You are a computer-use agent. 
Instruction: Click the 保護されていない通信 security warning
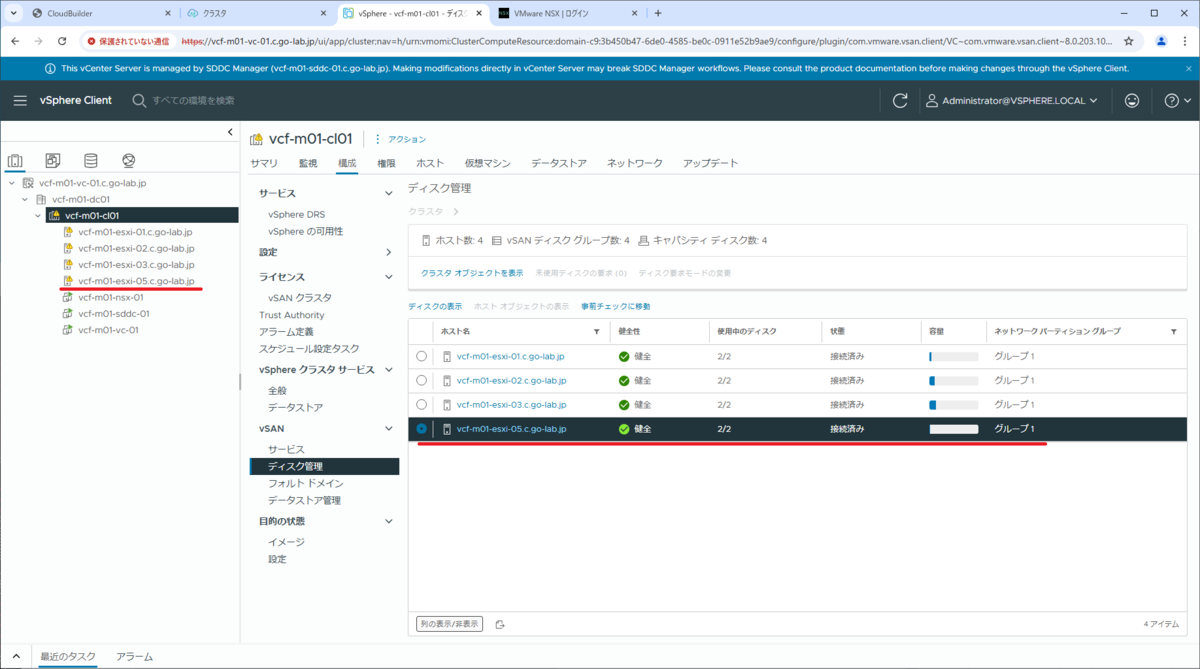[x=127, y=41]
